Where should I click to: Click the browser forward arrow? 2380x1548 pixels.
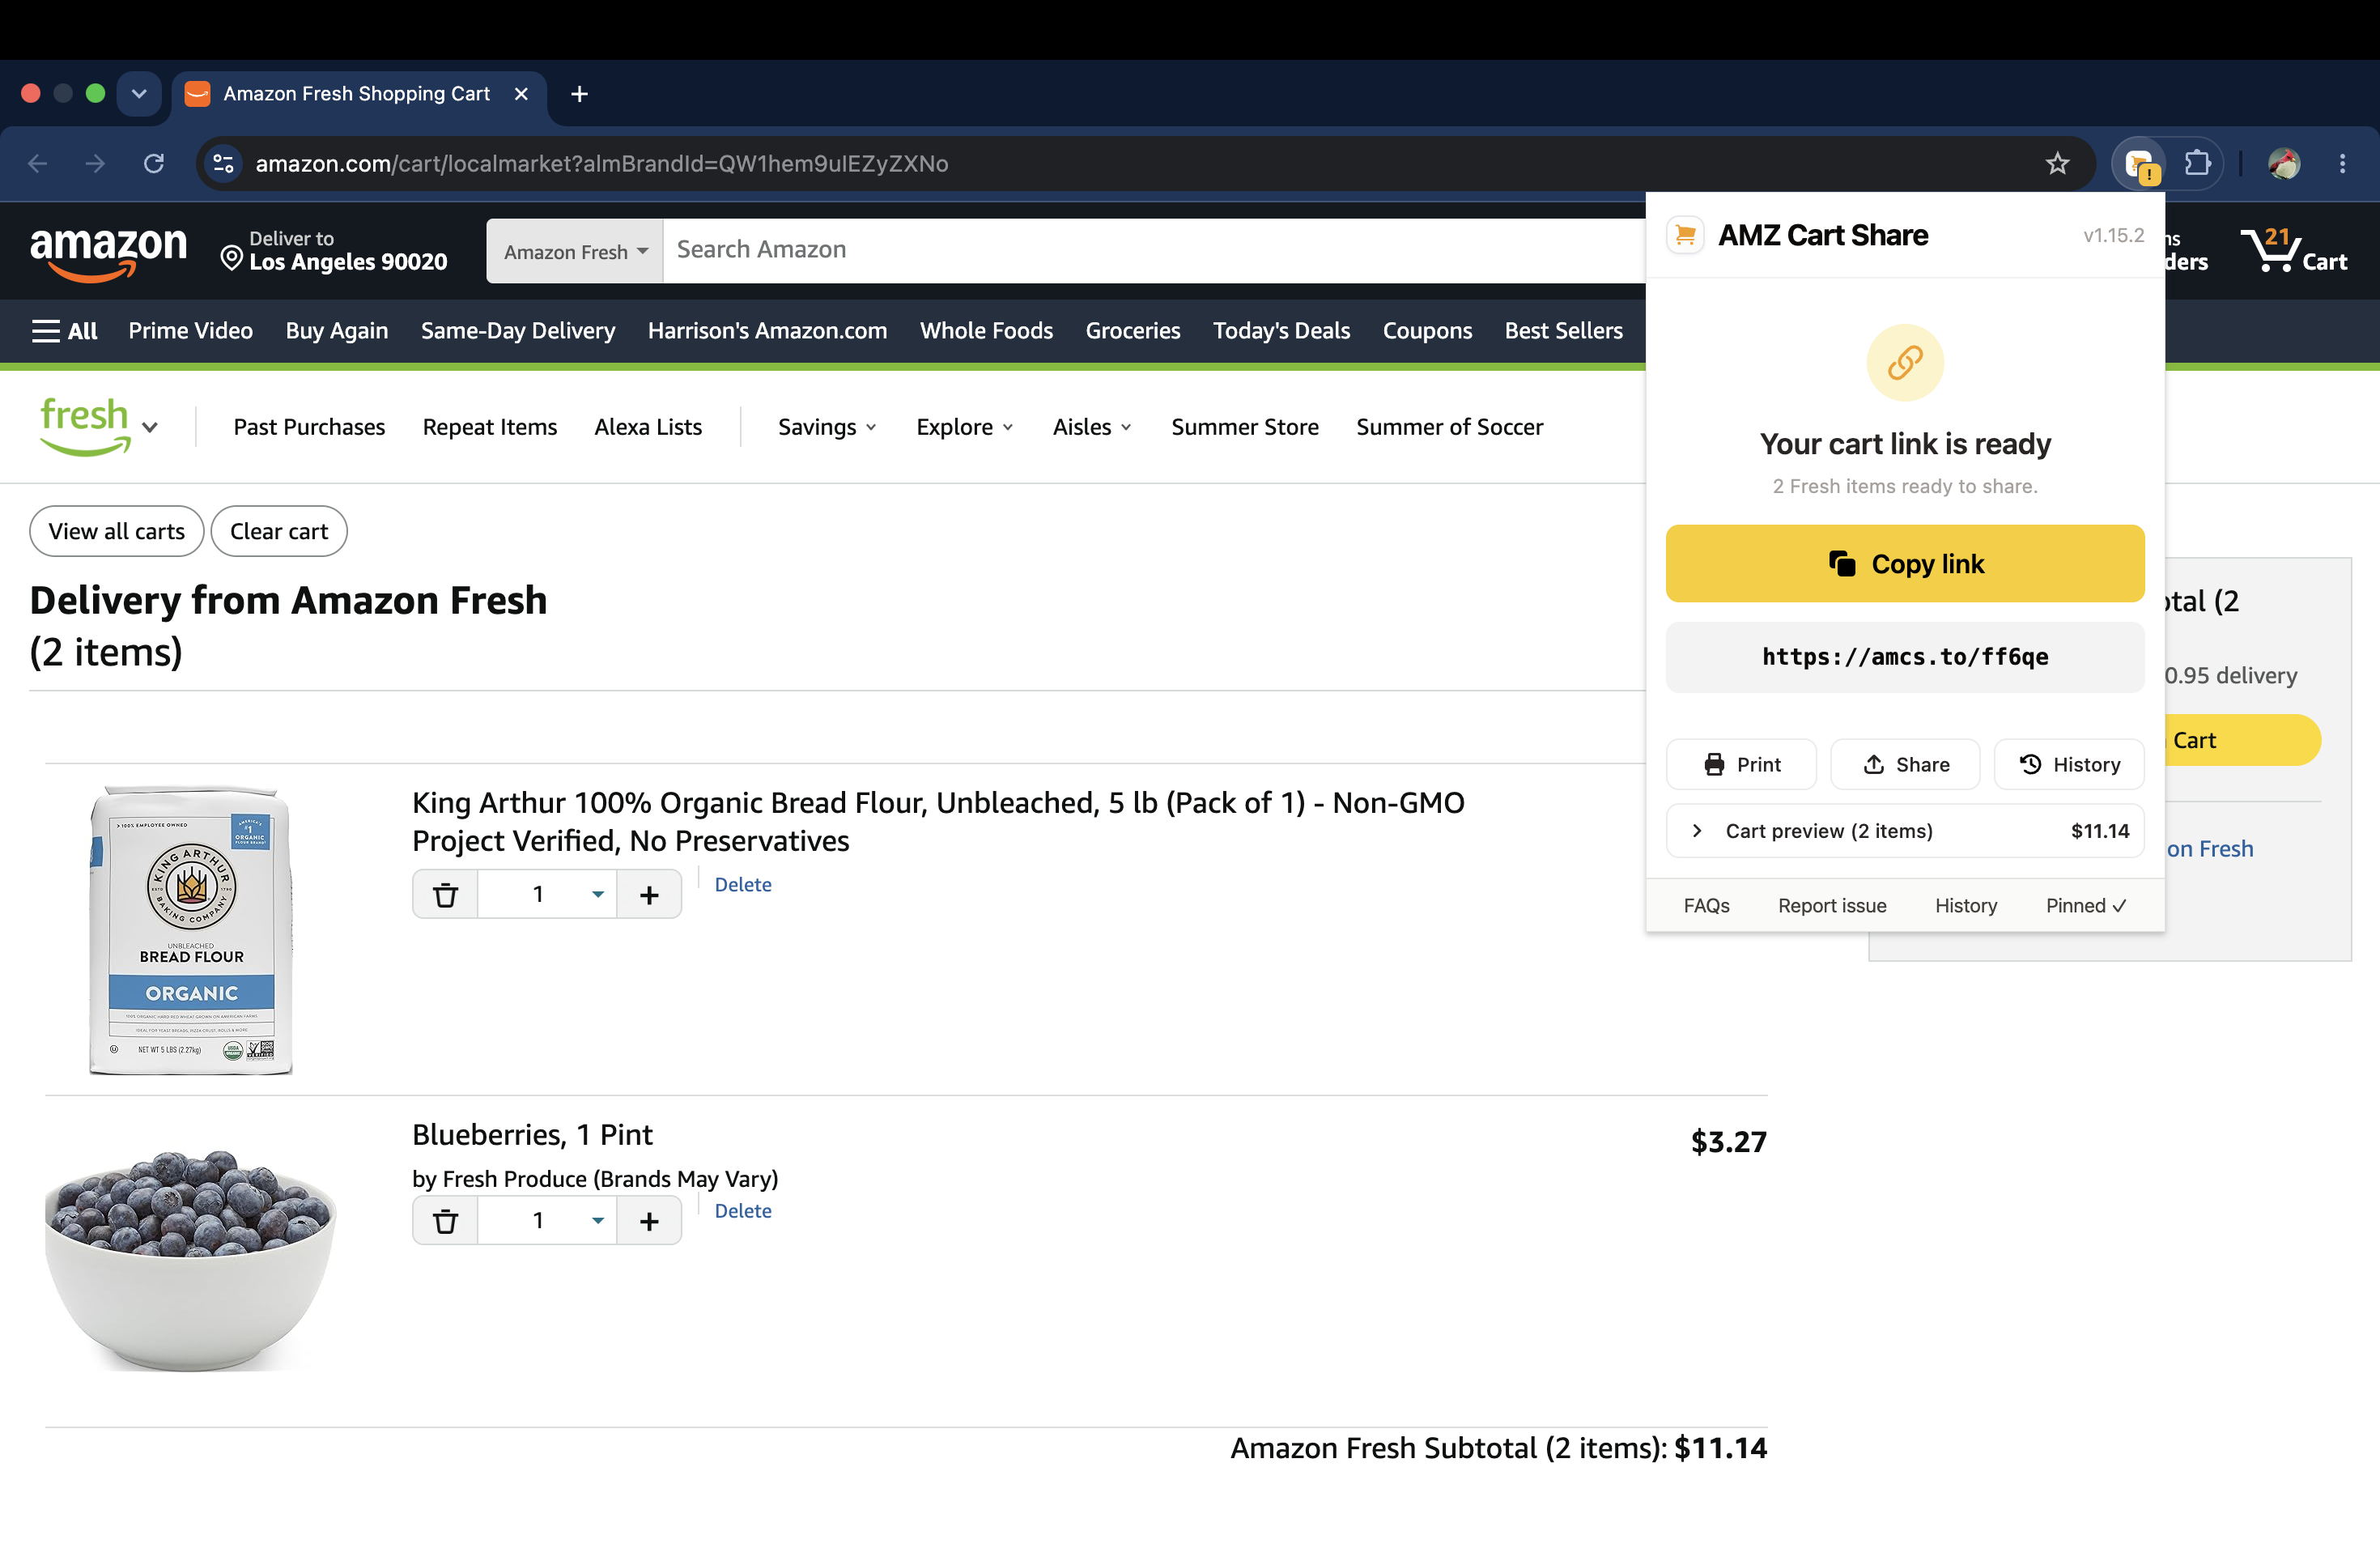[x=95, y=163]
